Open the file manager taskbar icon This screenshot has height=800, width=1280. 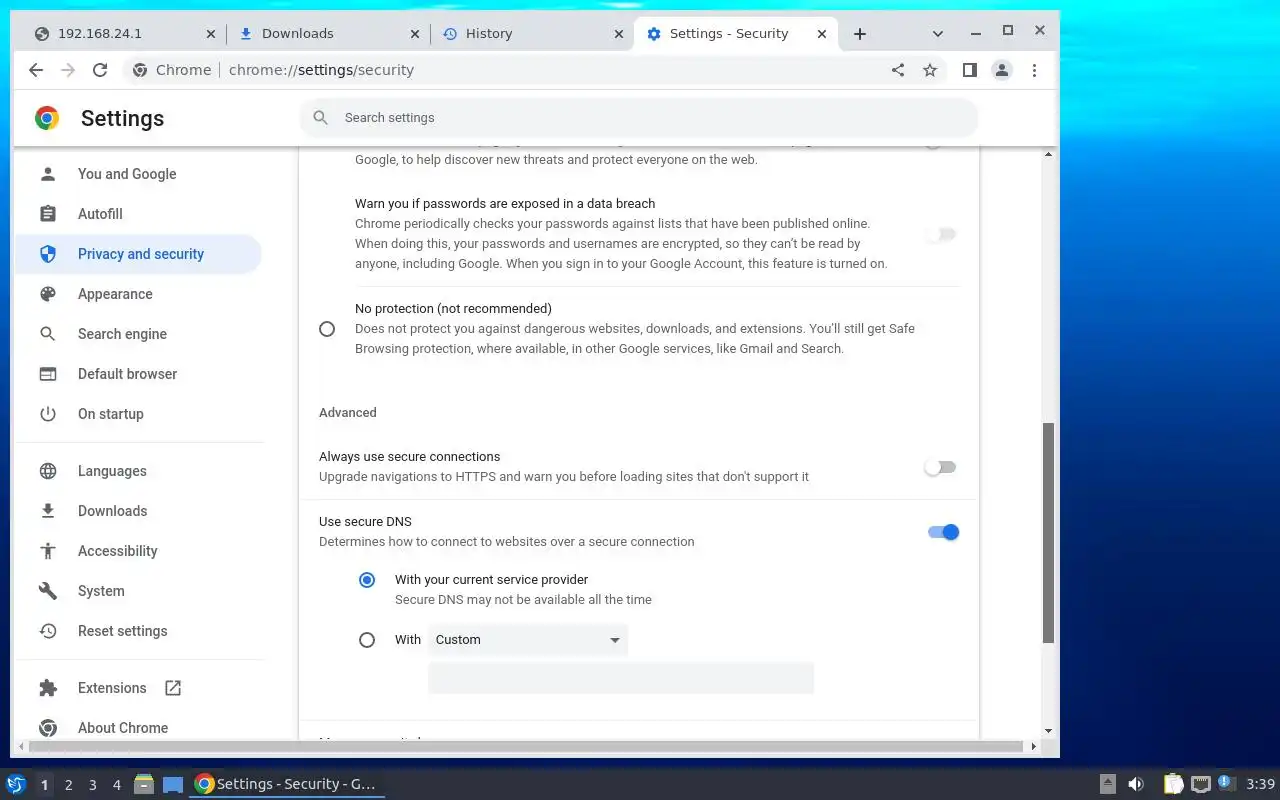coord(143,784)
